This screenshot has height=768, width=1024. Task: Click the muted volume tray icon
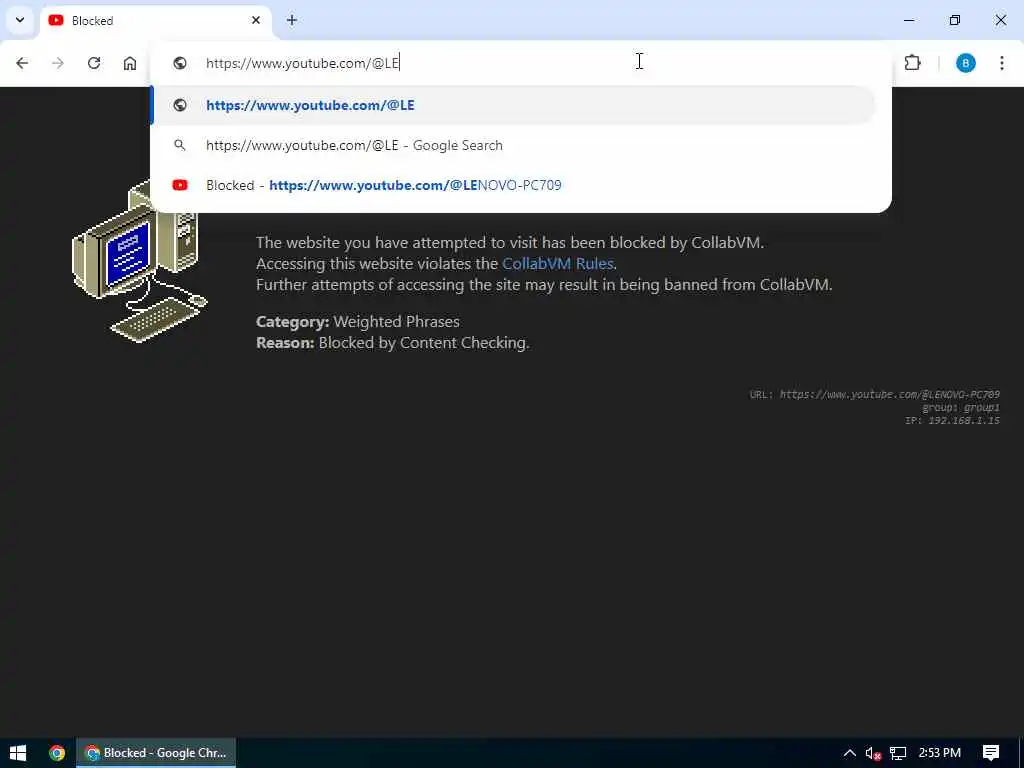873,753
